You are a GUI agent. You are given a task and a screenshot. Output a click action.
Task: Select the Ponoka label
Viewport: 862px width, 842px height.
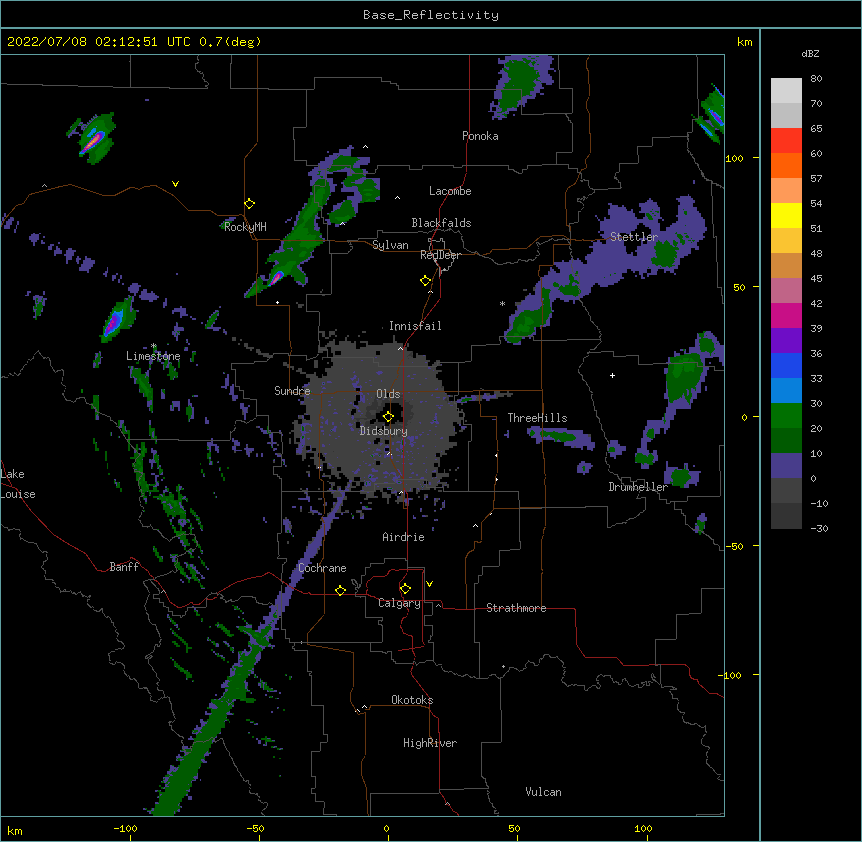click(480, 136)
